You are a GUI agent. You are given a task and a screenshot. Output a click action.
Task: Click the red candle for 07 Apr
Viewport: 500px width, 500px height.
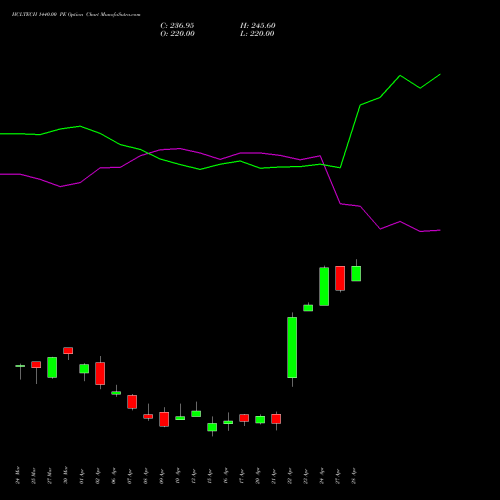(x=132, y=402)
